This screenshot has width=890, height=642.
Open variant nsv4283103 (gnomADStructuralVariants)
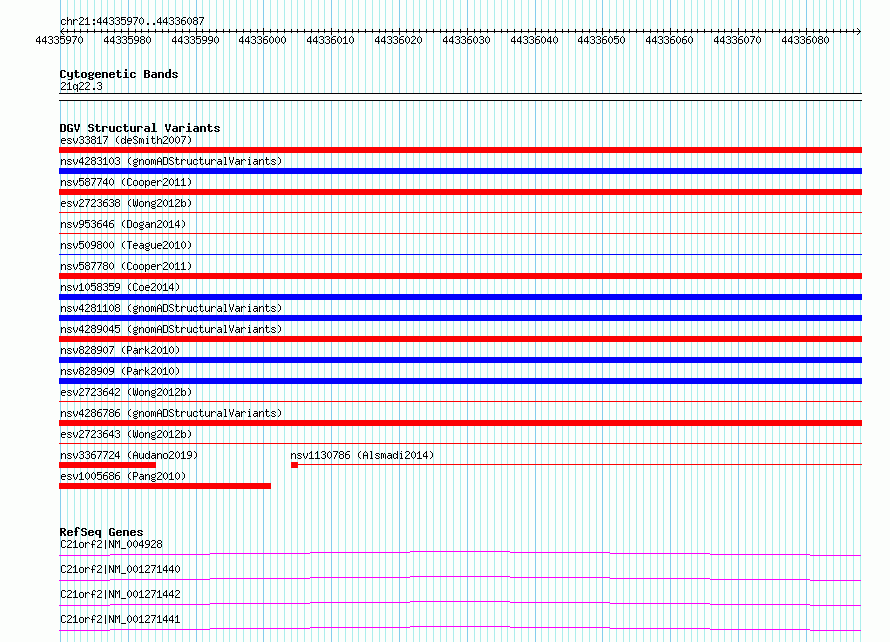pyautogui.click(x=171, y=161)
